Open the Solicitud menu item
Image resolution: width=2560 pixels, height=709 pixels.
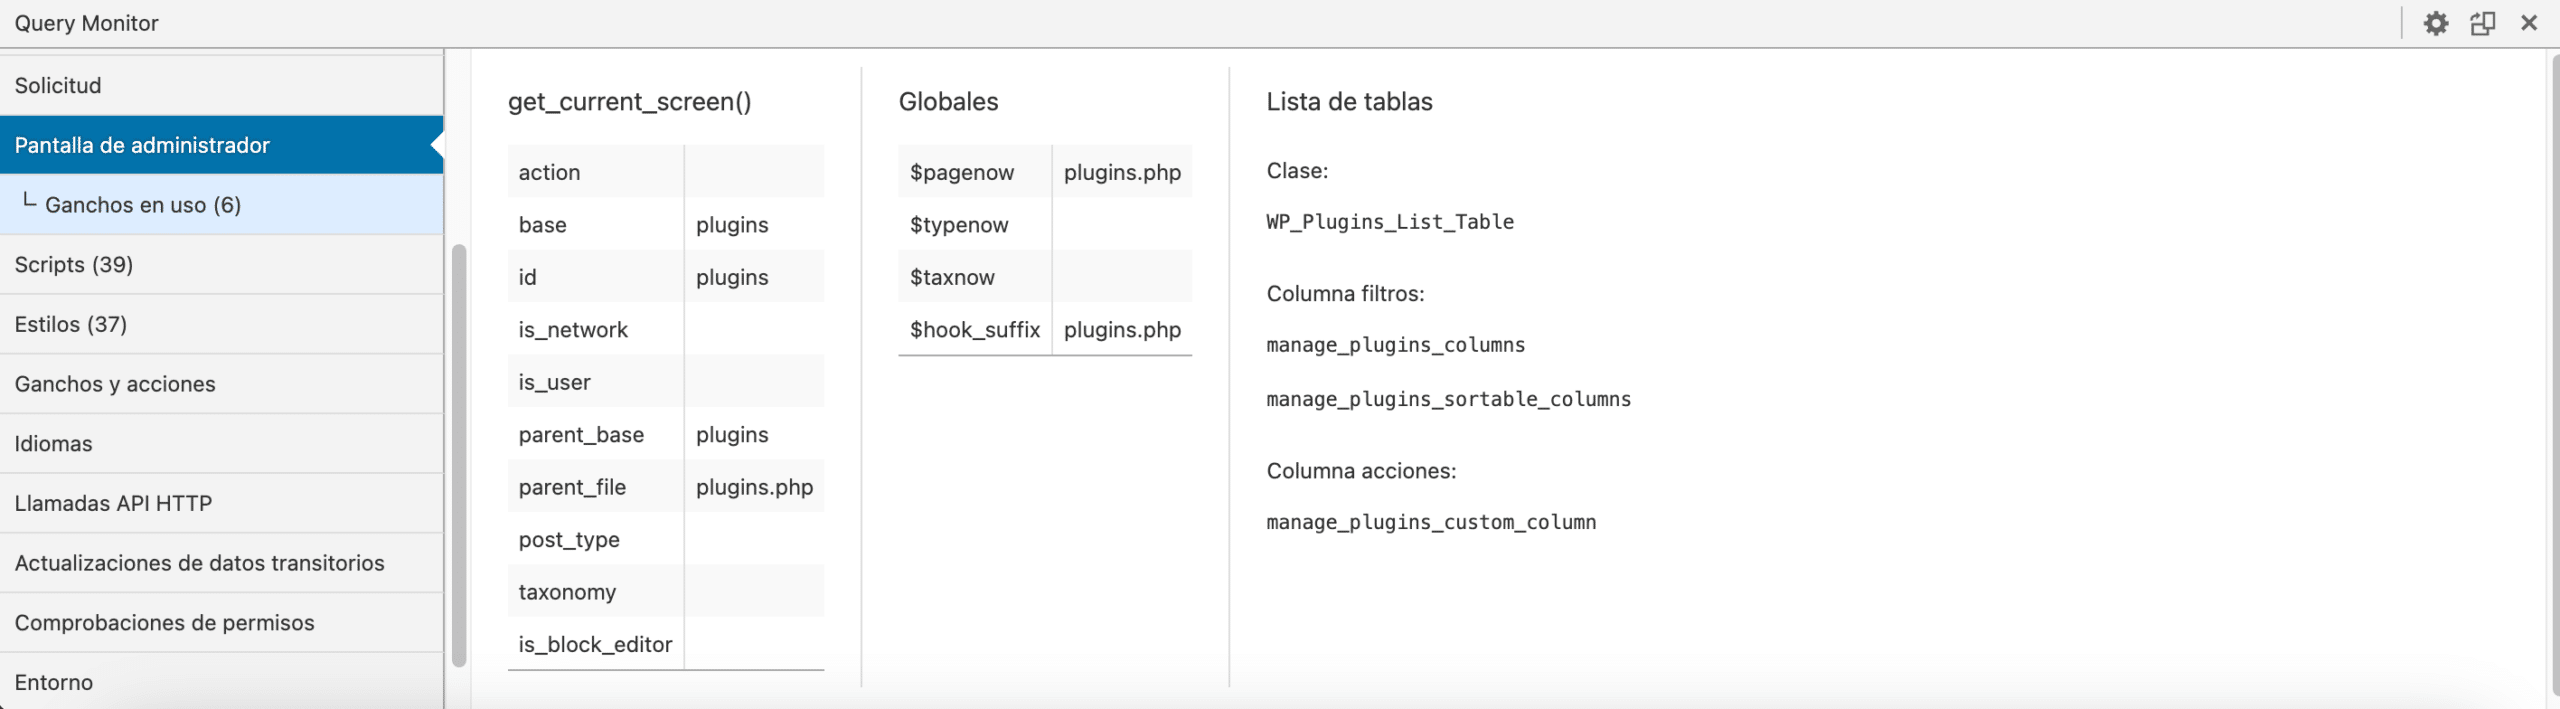(58, 85)
